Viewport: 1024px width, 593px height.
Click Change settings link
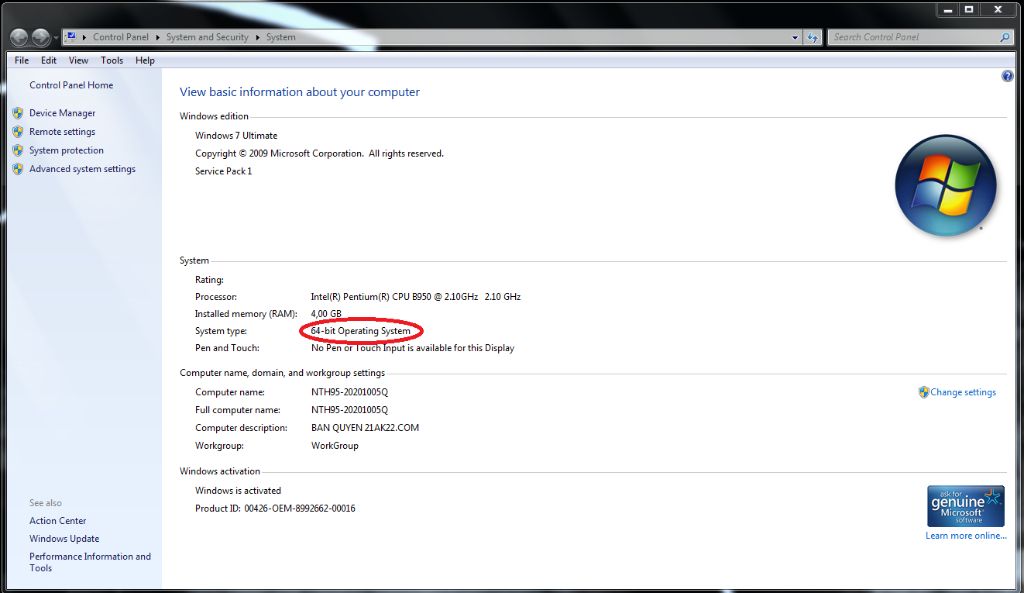pos(963,392)
